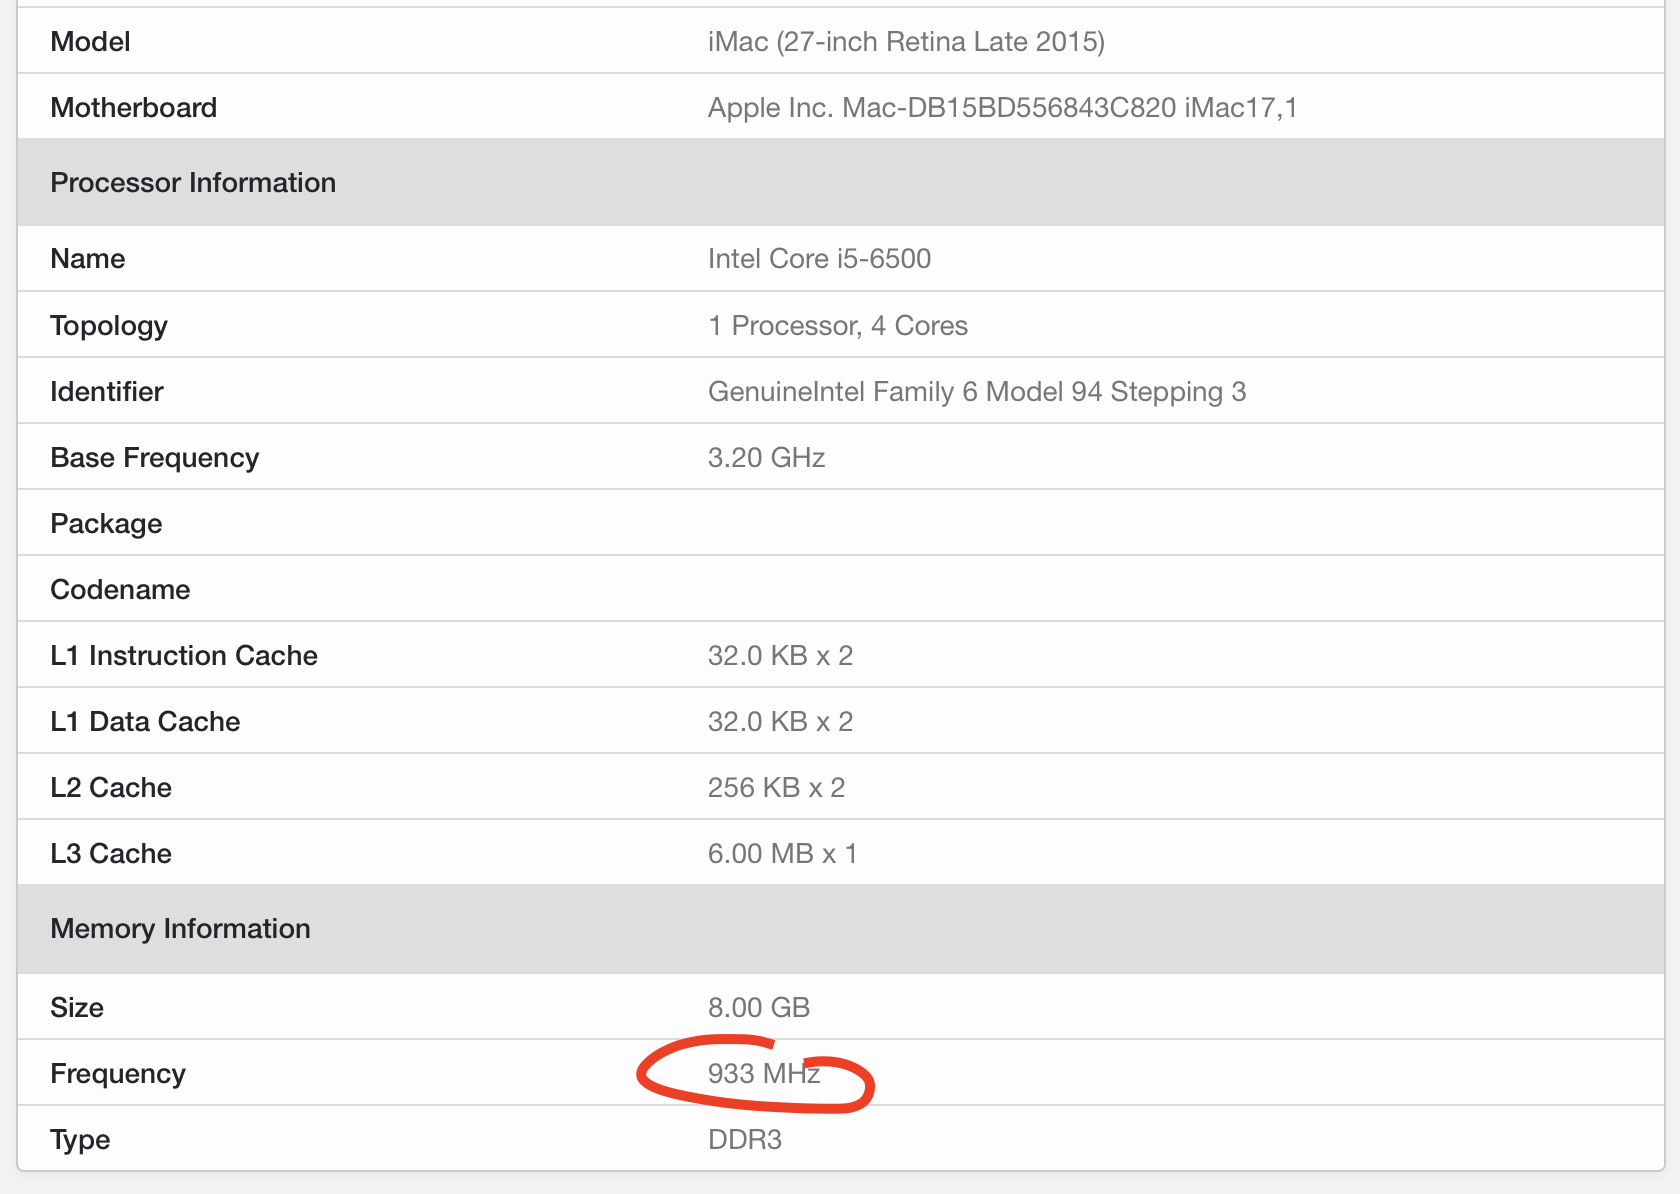Click the '933 MHz' memory frequency value
The image size is (1680, 1194).
pyautogui.click(x=764, y=1074)
